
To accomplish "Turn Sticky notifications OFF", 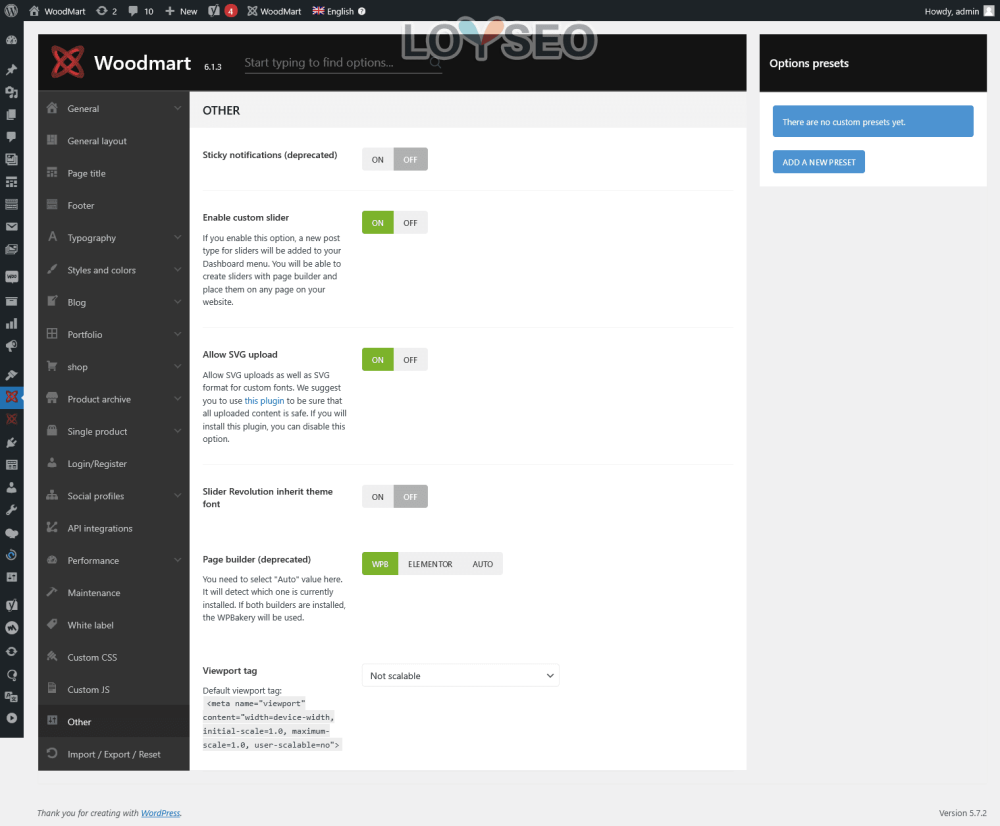I will click(410, 159).
